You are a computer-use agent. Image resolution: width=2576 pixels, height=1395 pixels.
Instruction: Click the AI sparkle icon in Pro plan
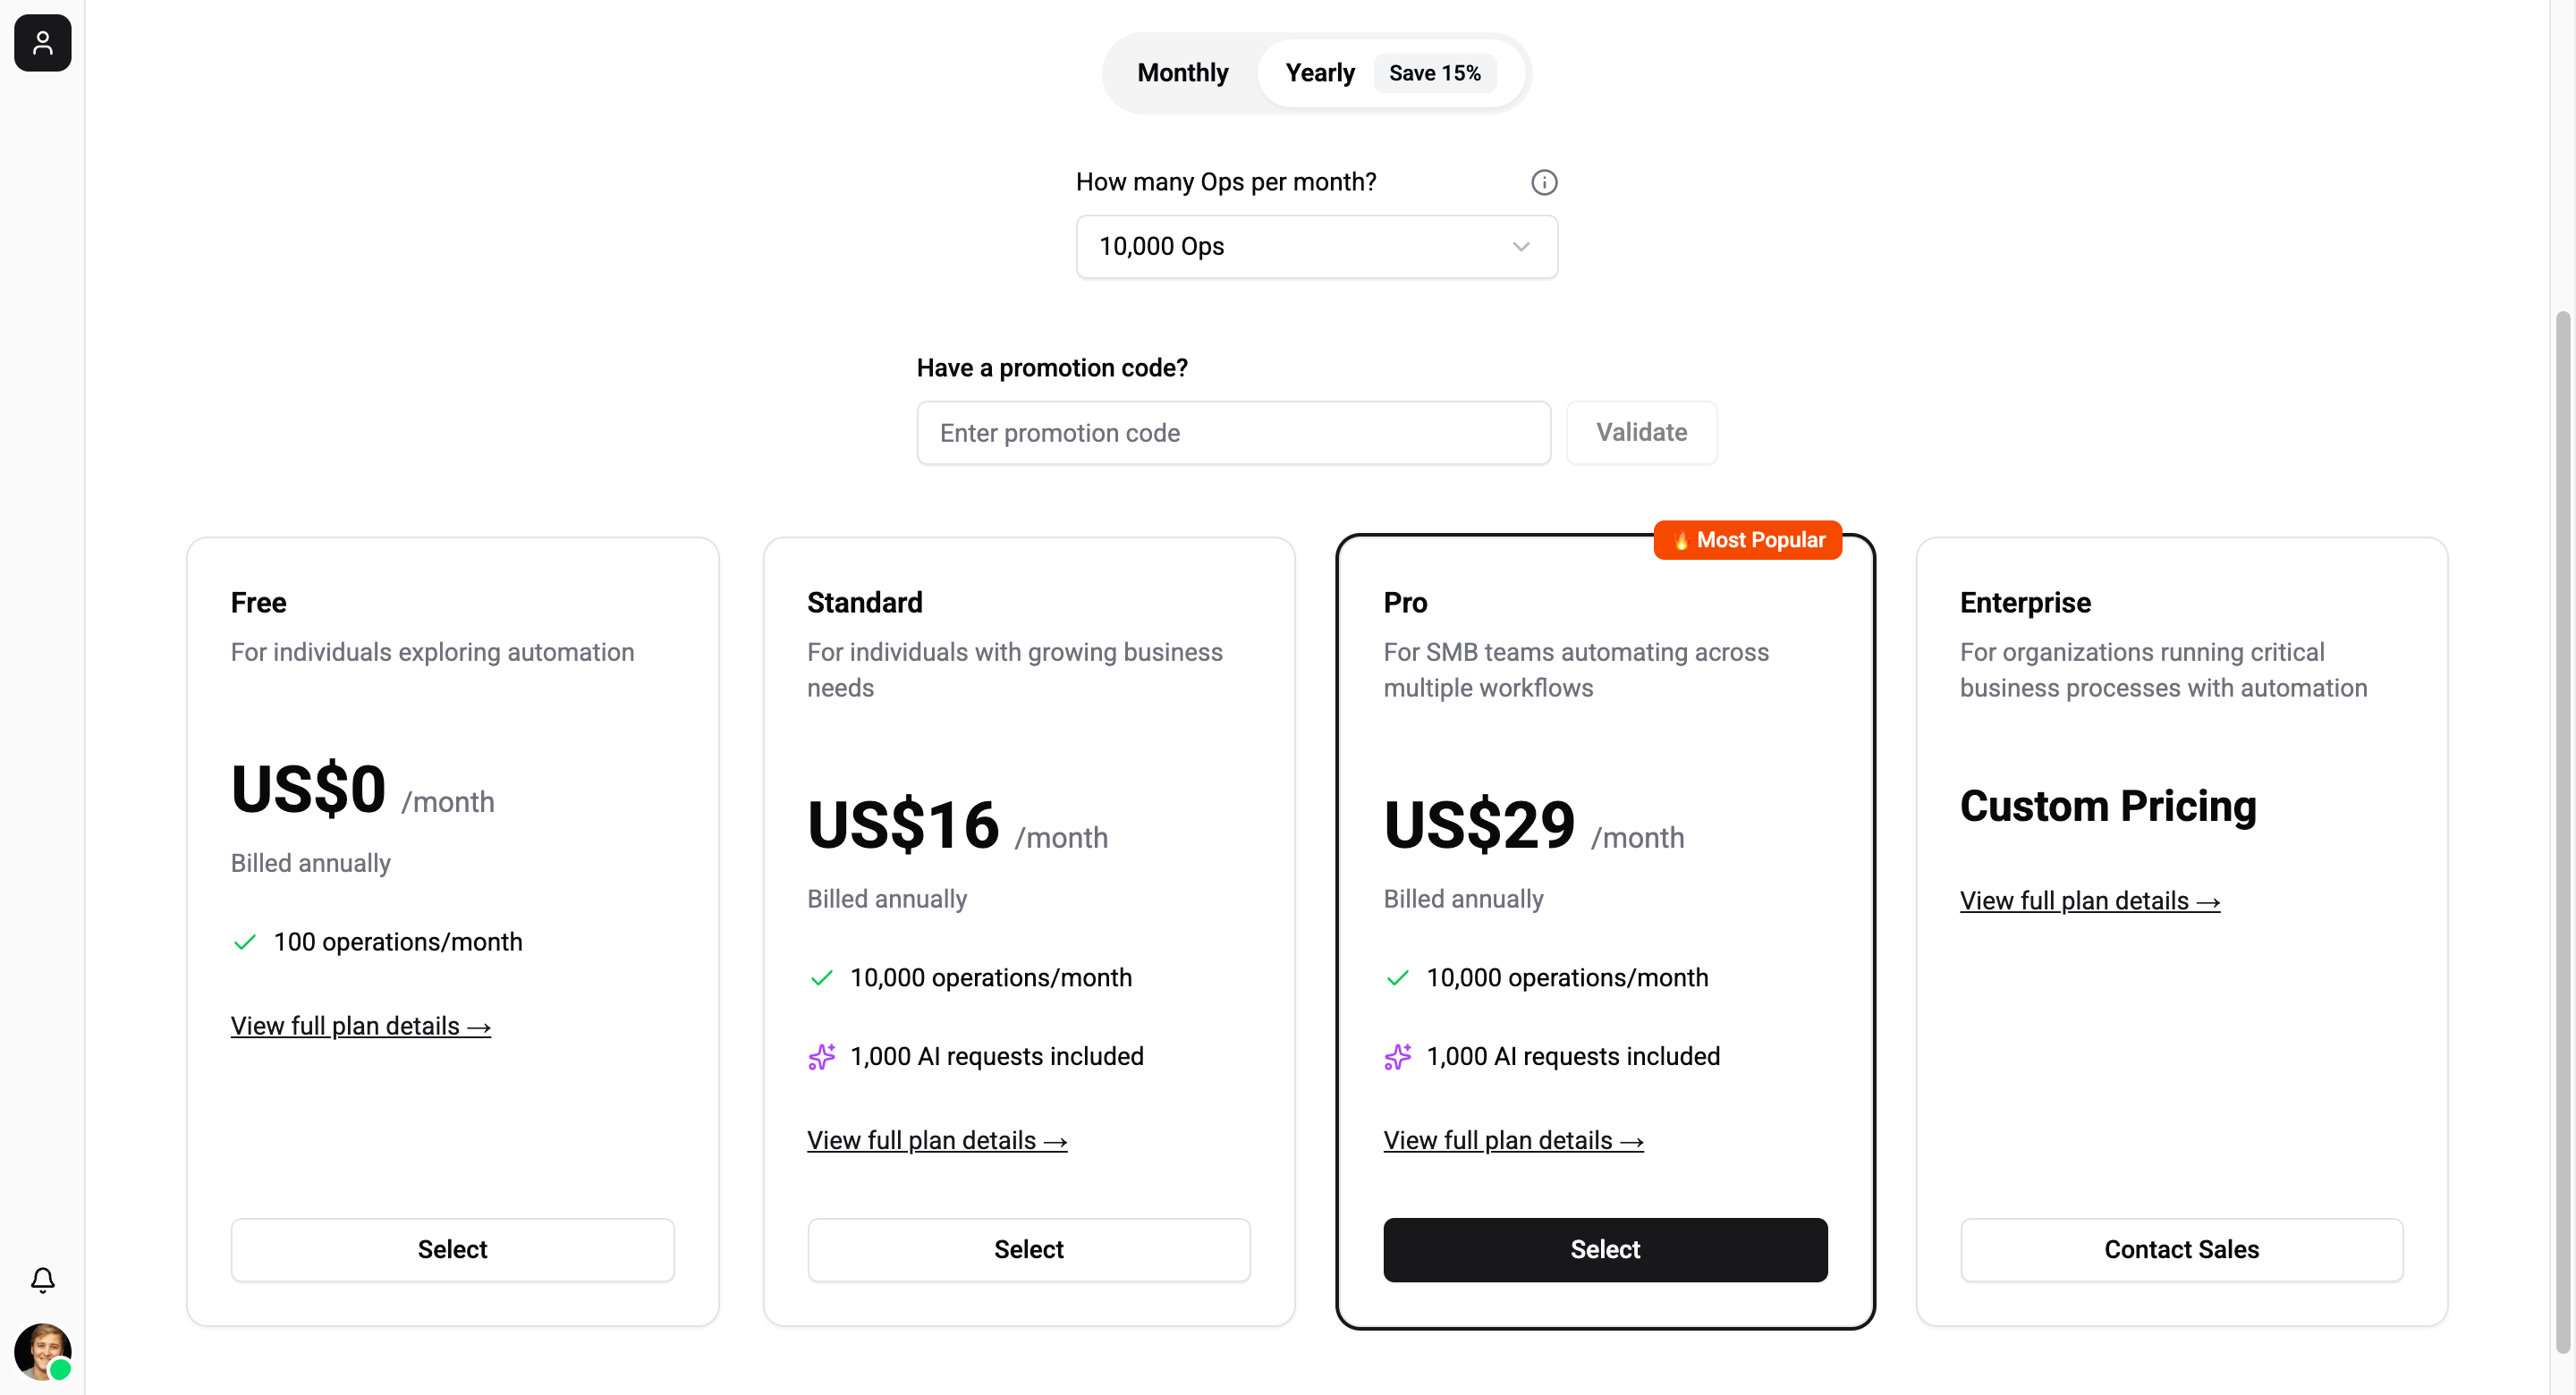pyautogui.click(x=1397, y=1056)
